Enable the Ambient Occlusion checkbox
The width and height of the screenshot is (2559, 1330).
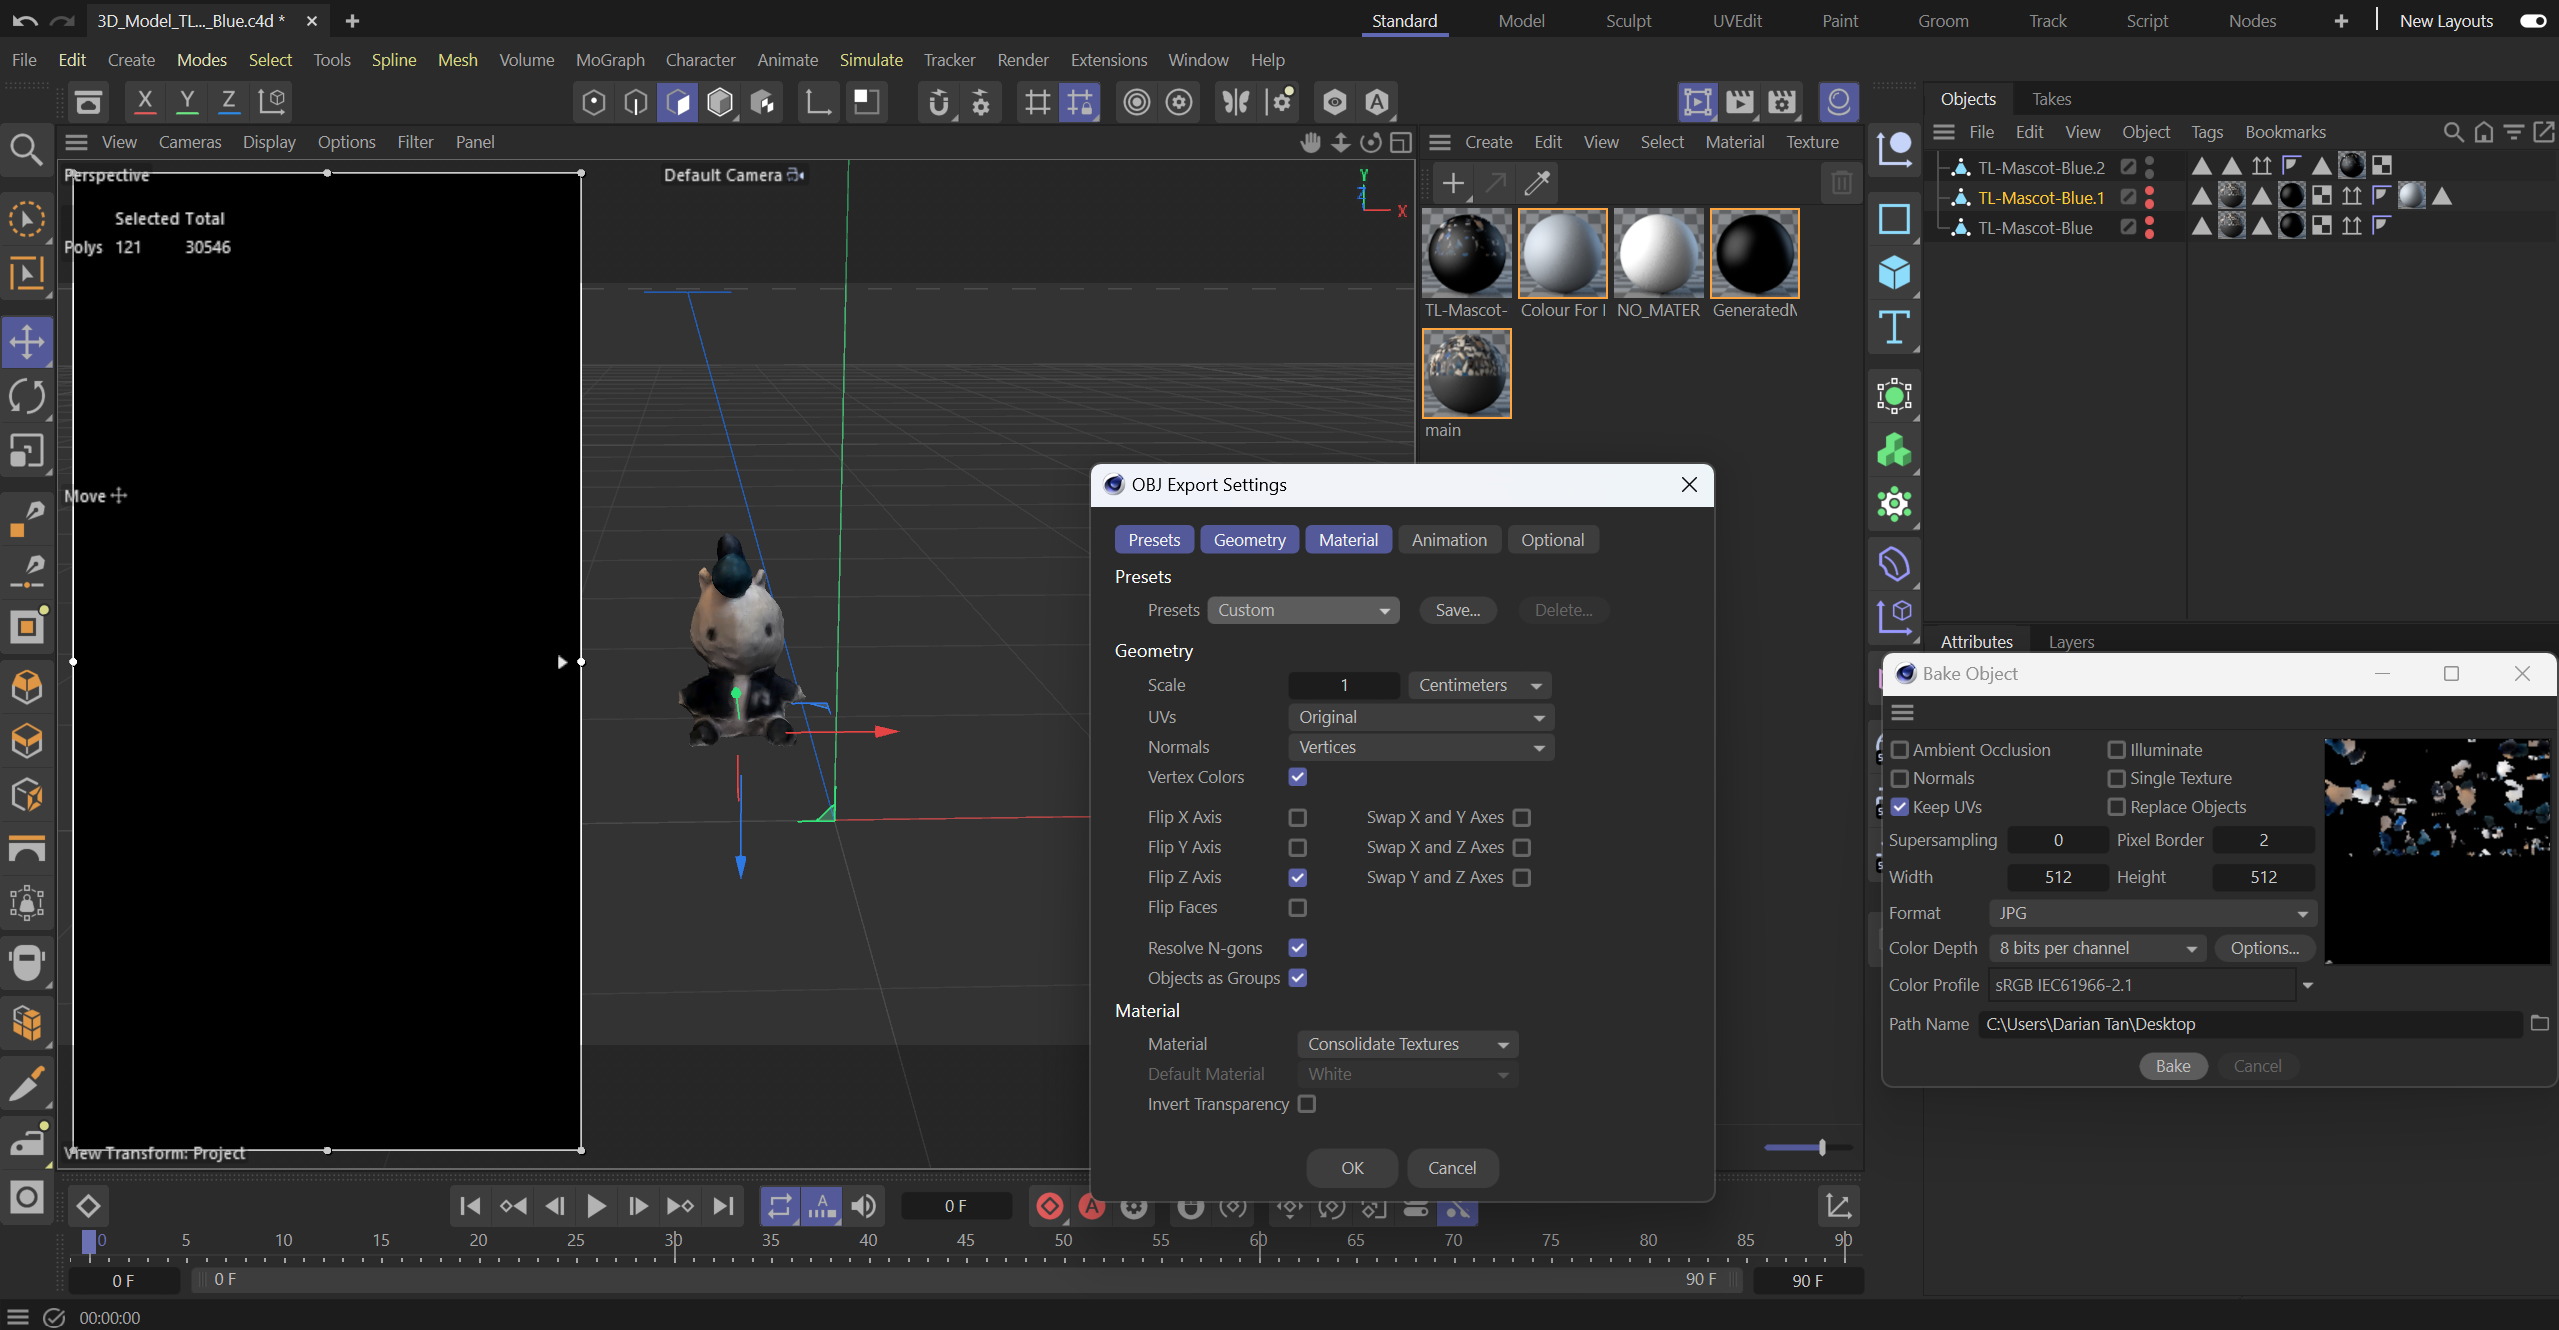click(x=1899, y=749)
